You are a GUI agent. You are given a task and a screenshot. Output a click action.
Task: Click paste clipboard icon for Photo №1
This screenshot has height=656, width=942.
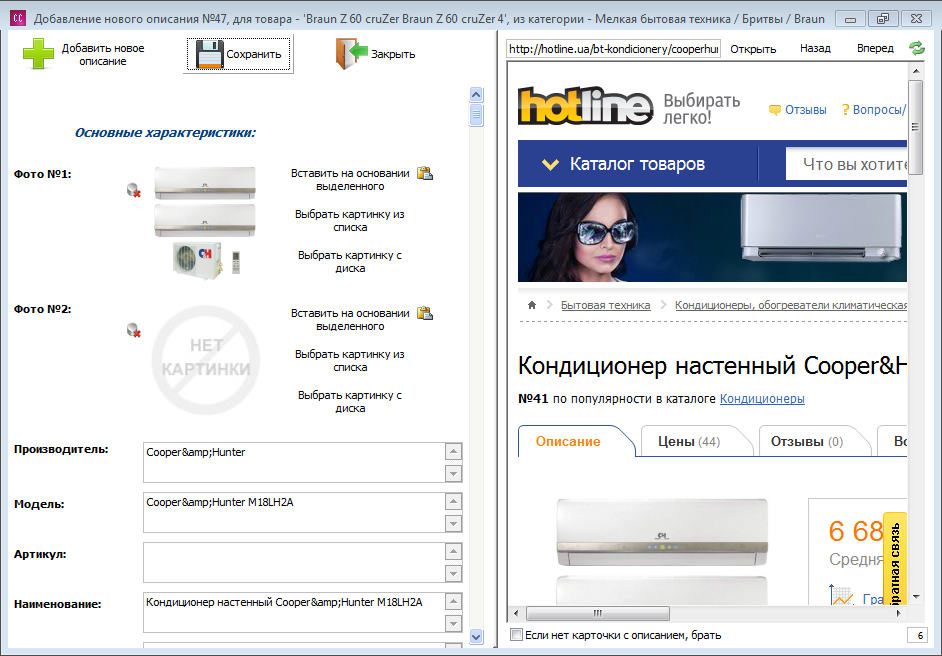(x=425, y=173)
